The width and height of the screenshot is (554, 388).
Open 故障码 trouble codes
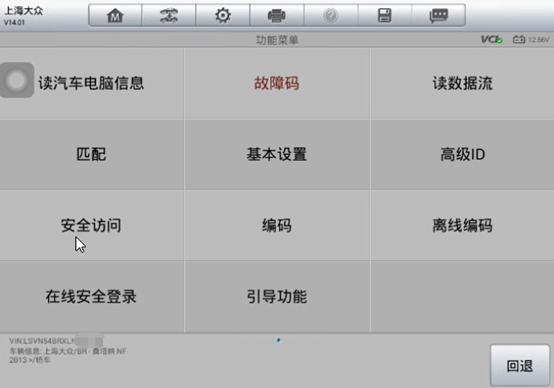click(x=277, y=83)
